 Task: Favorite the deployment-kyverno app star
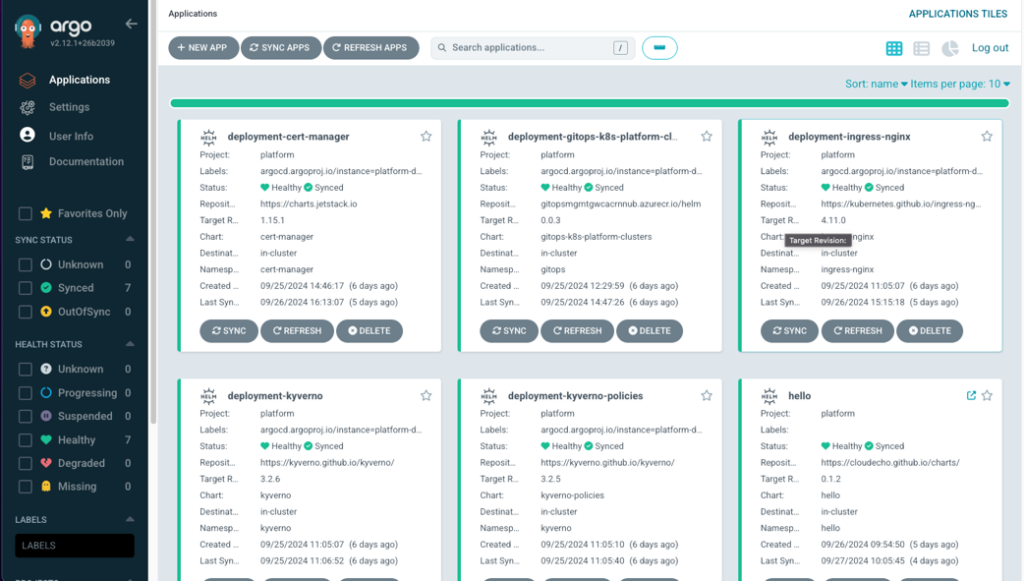click(x=426, y=396)
